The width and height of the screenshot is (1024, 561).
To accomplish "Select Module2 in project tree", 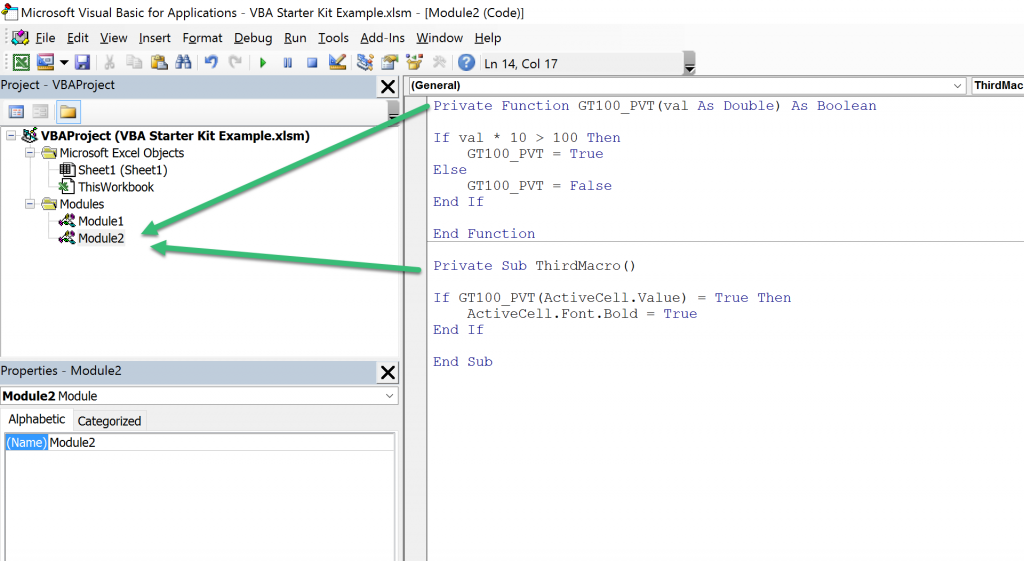I will (x=101, y=238).
